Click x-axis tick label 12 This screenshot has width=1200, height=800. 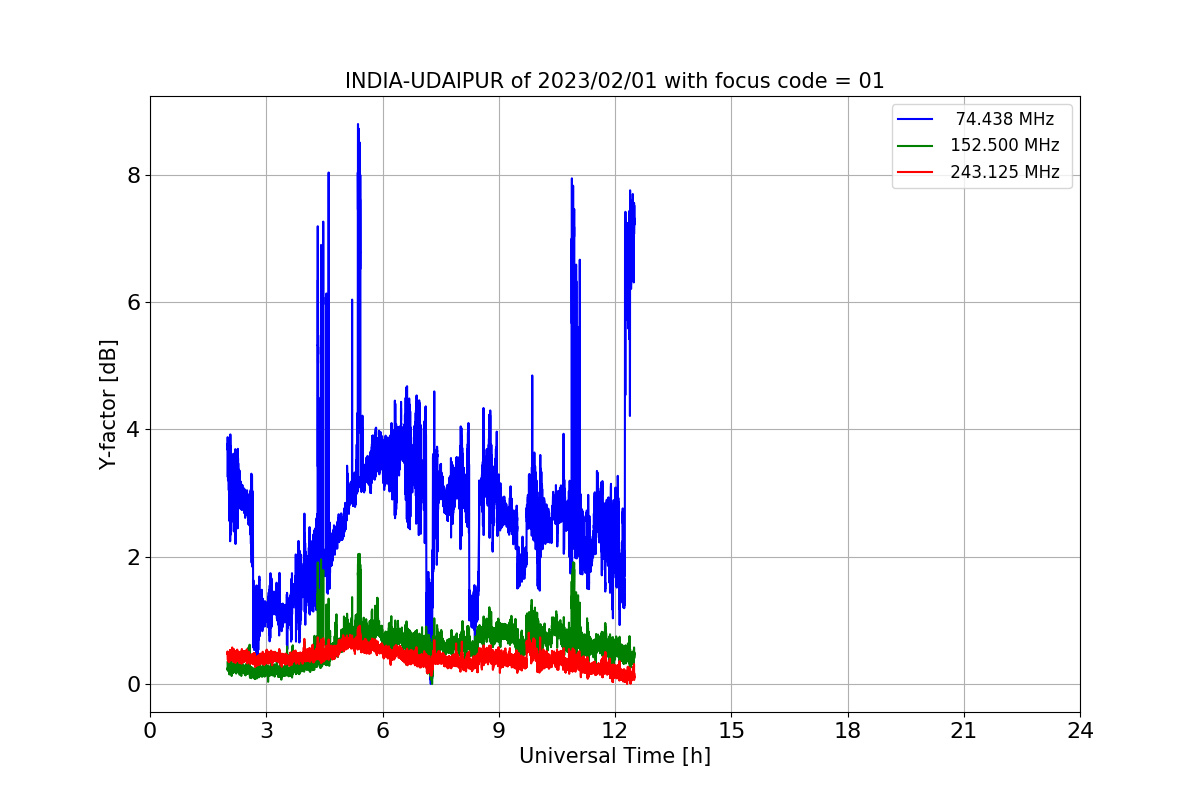pos(615,730)
